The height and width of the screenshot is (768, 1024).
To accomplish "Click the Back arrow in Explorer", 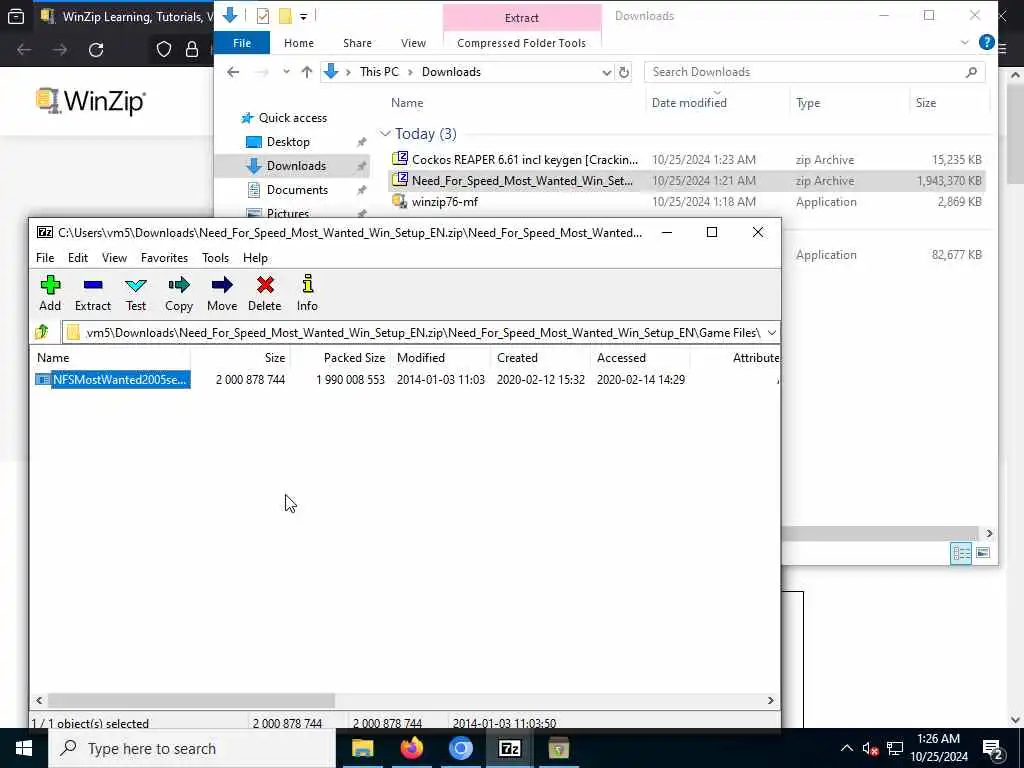I will tap(233, 72).
